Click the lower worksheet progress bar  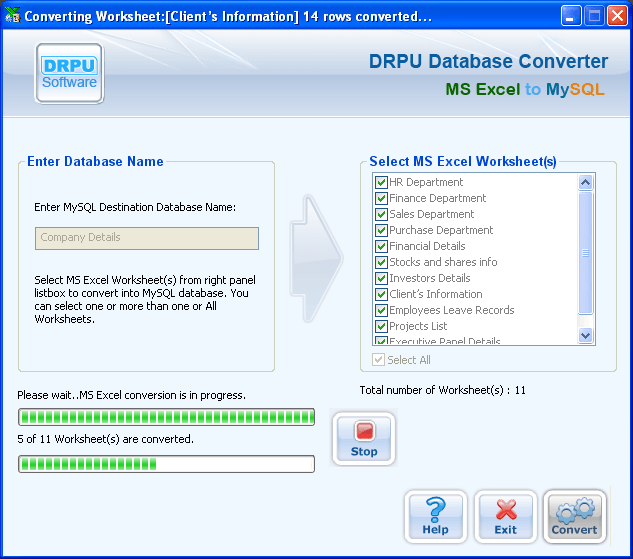point(166,464)
